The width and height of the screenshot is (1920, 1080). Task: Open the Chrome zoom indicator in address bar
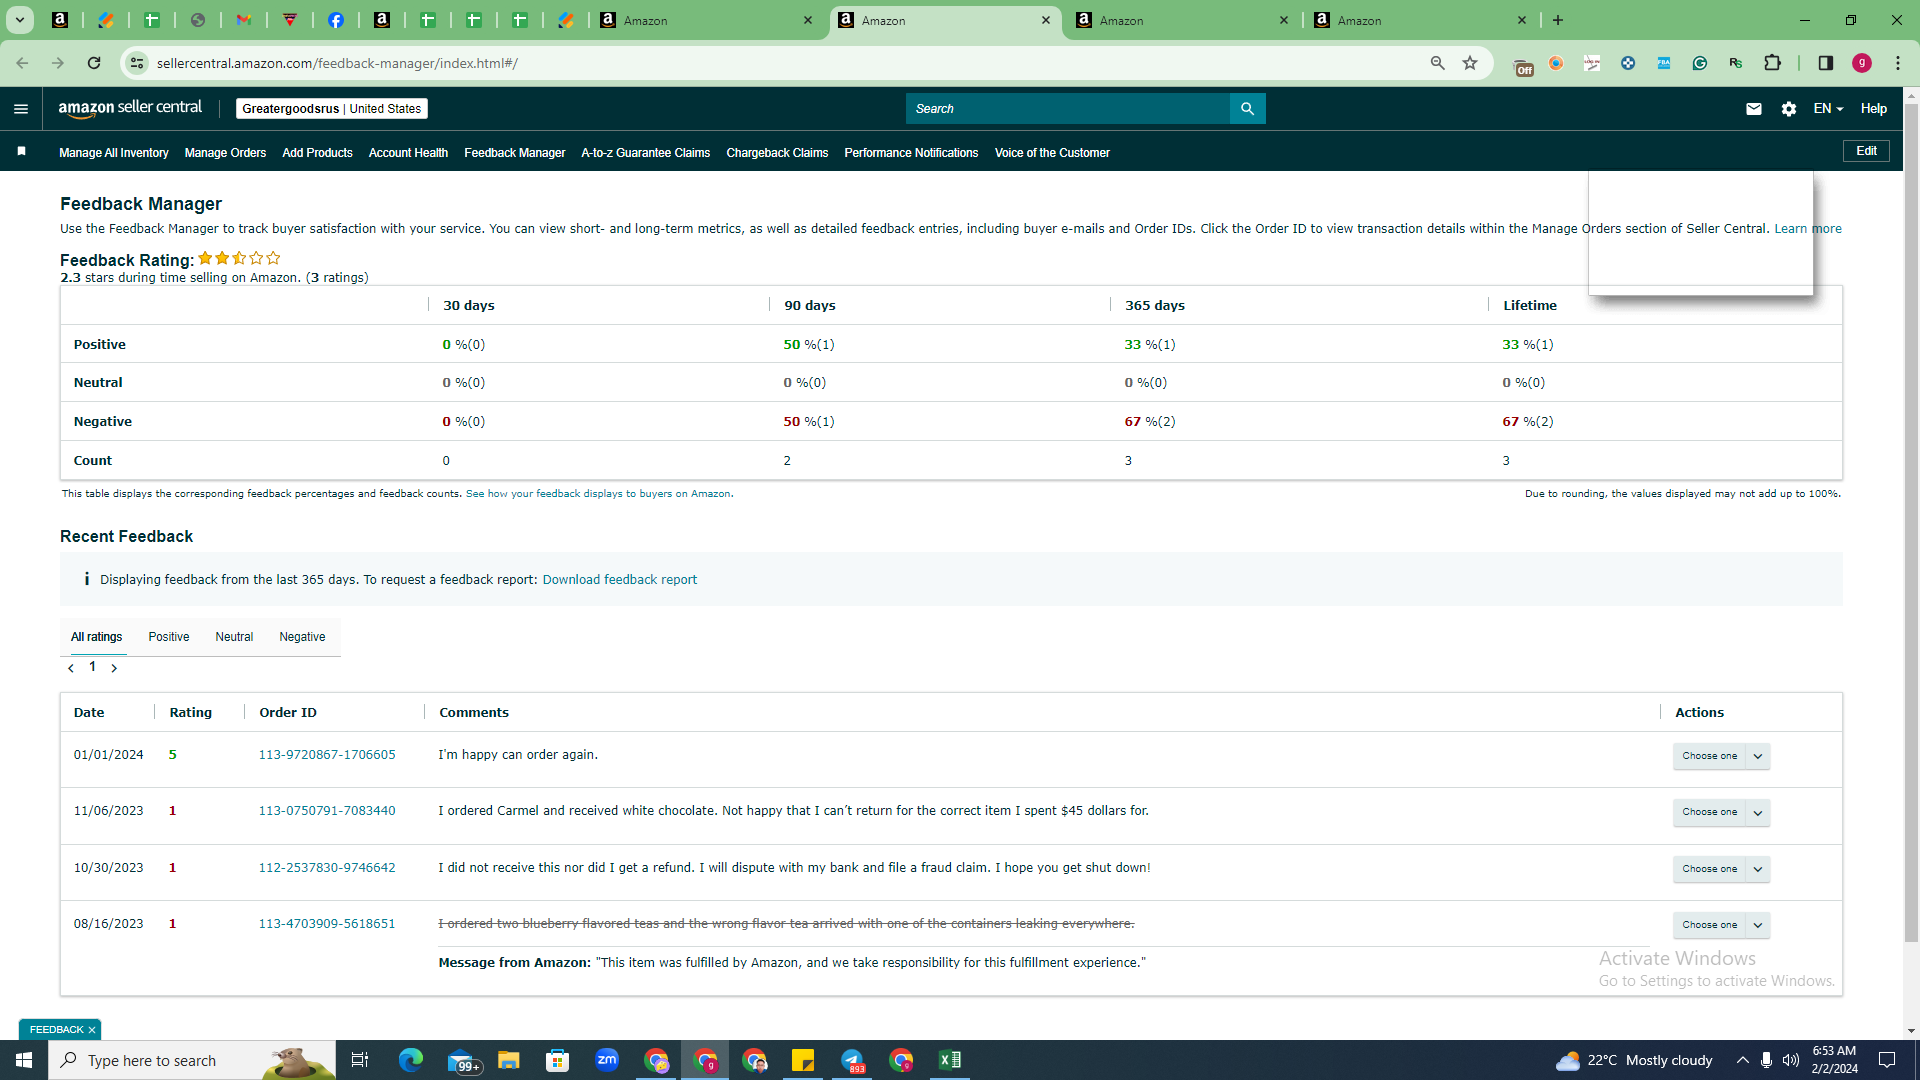pyautogui.click(x=1438, y=63)
